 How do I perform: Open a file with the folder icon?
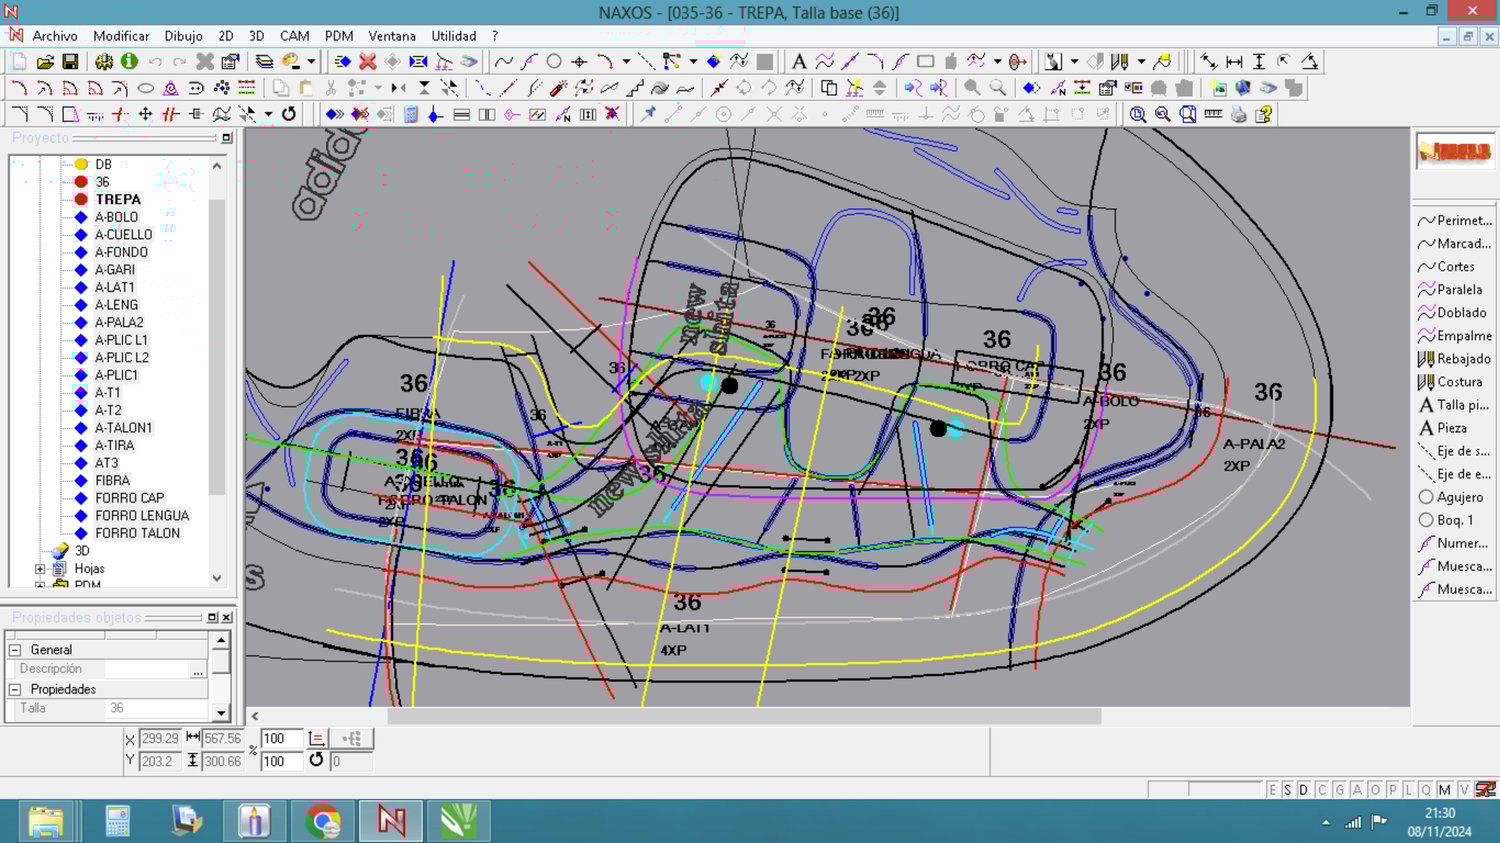45,62
